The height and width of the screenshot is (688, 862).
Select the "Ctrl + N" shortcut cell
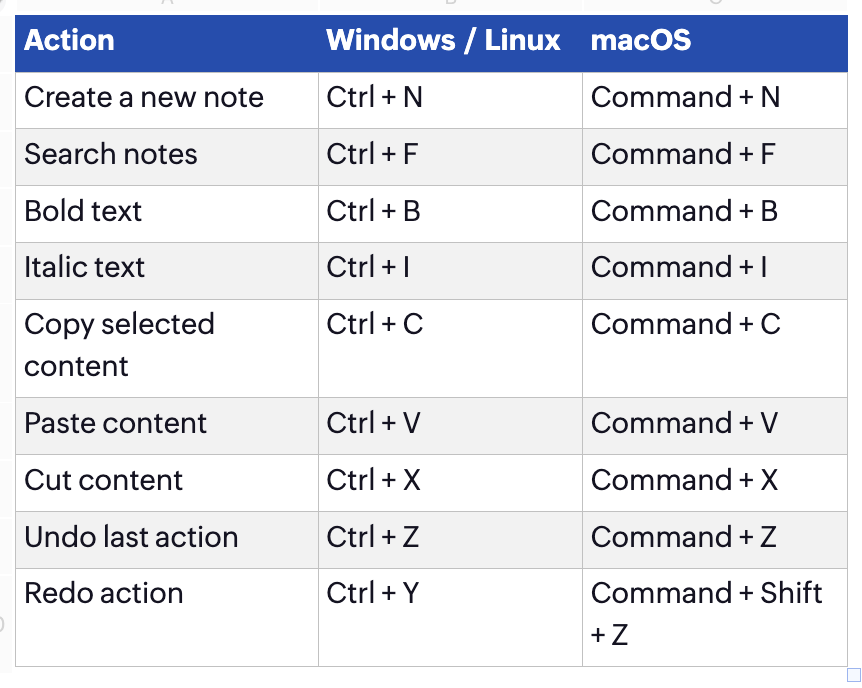click(374, 98)
